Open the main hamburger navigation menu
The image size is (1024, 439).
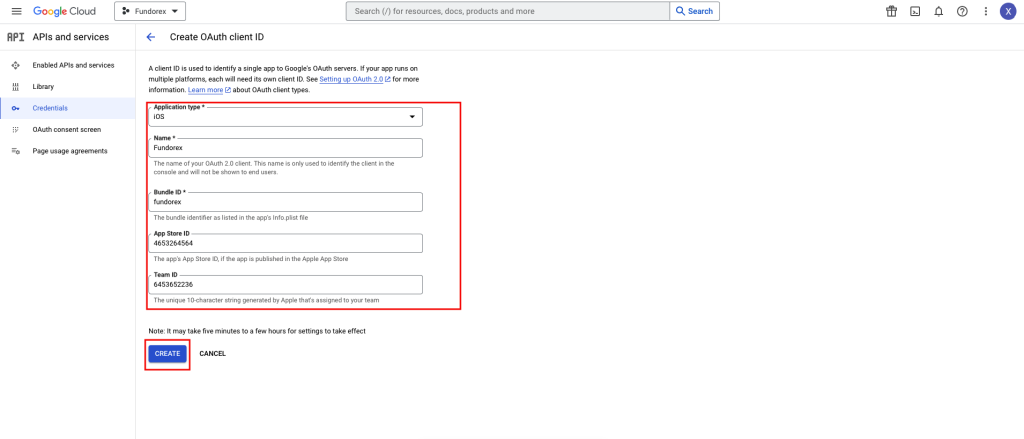coord(16,11)
